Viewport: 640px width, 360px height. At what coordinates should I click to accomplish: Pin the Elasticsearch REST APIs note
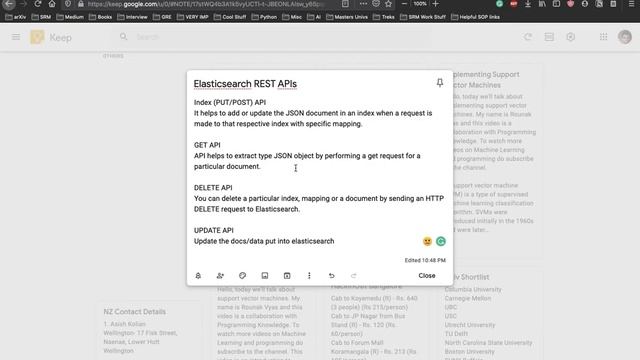(x=440, y=83)
